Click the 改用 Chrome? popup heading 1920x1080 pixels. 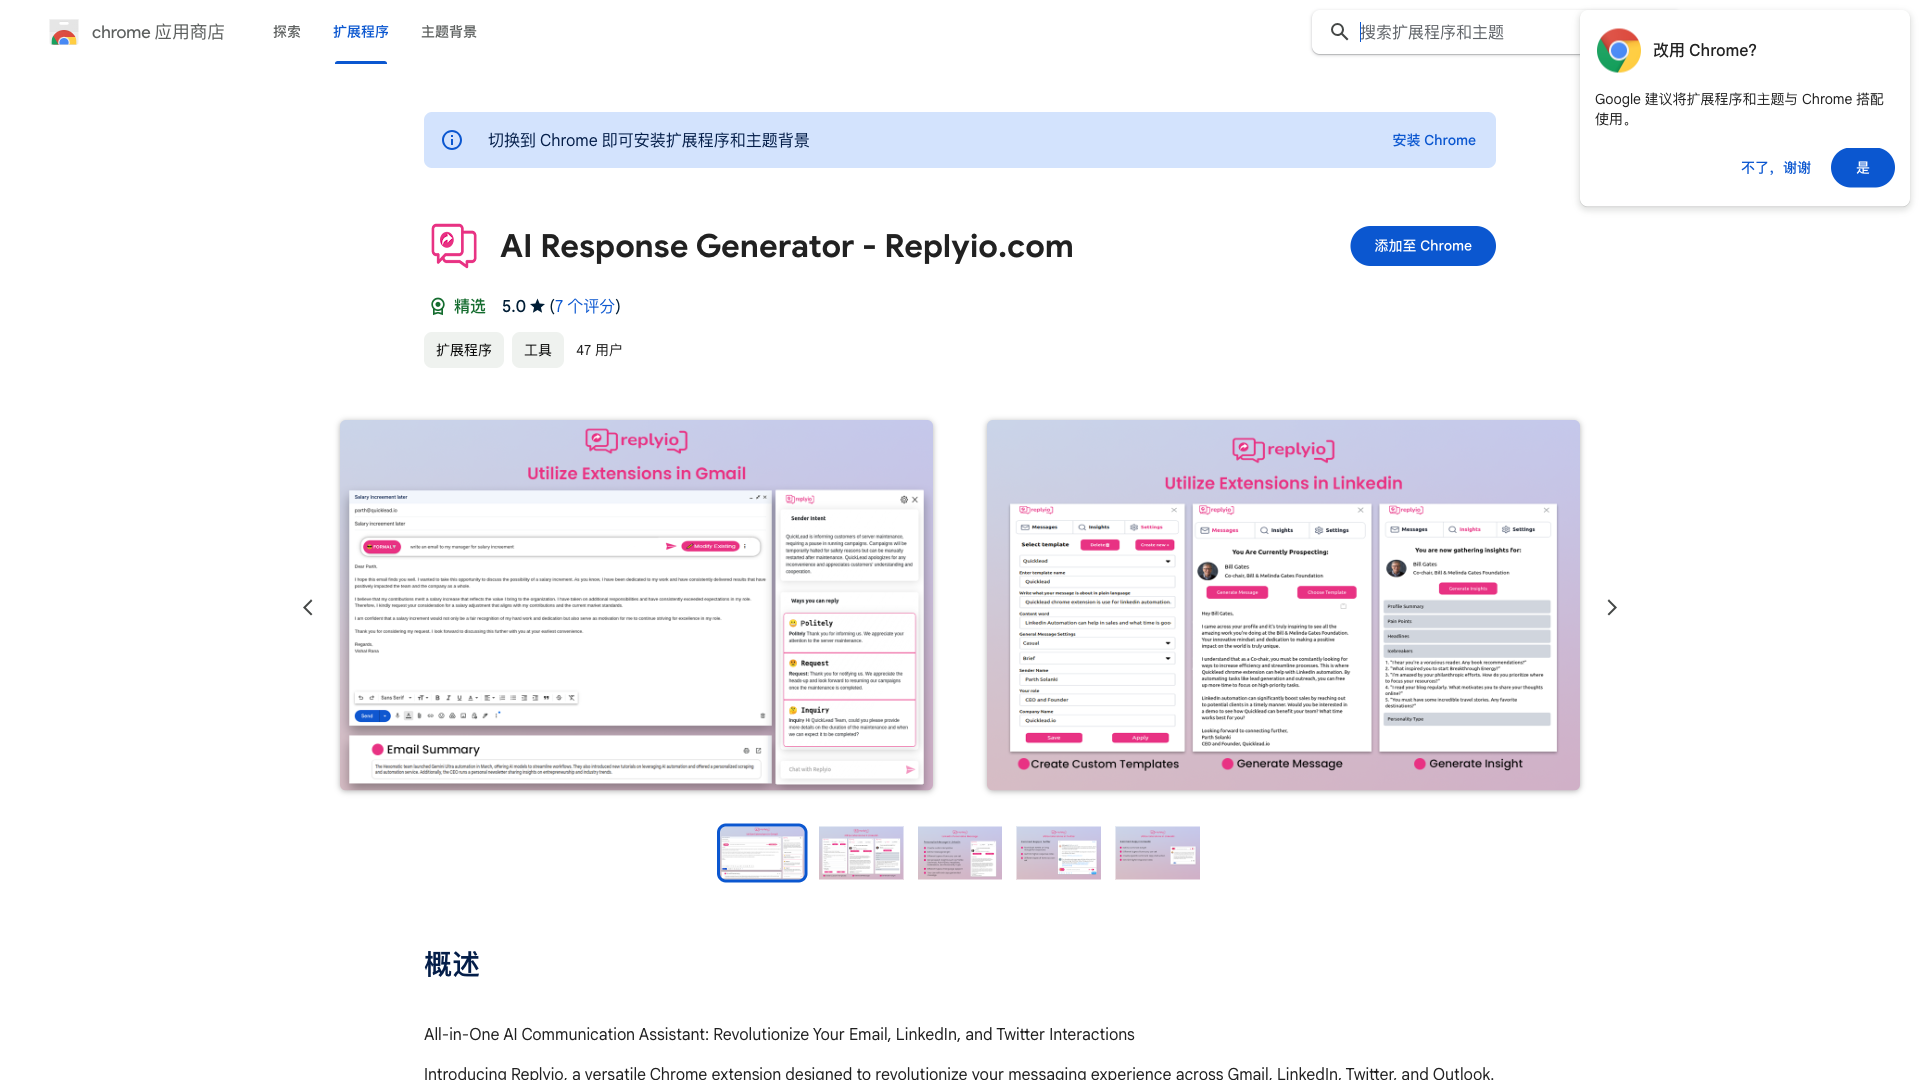[x=1704, y=50]
